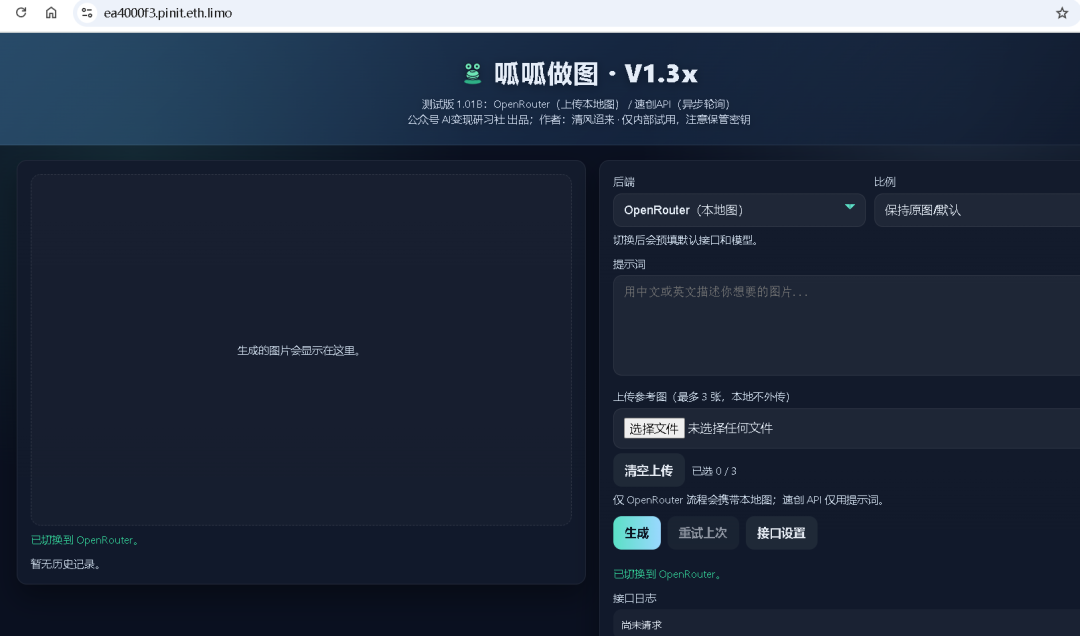Click the address bar URL ea4000f3.pinit.eth.limo
Image resolution: width=1080 pixels, height=636 pixels.
click(167, 13)
